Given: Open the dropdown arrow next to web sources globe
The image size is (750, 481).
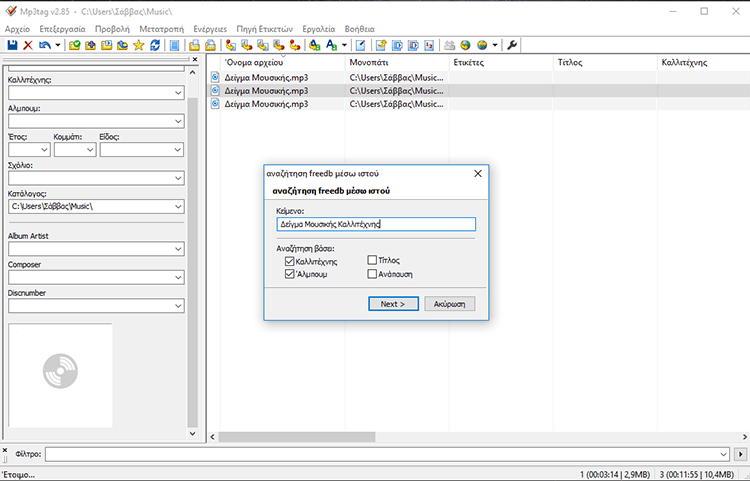Looking at the screenshot, I should click(x=495, y=45).
